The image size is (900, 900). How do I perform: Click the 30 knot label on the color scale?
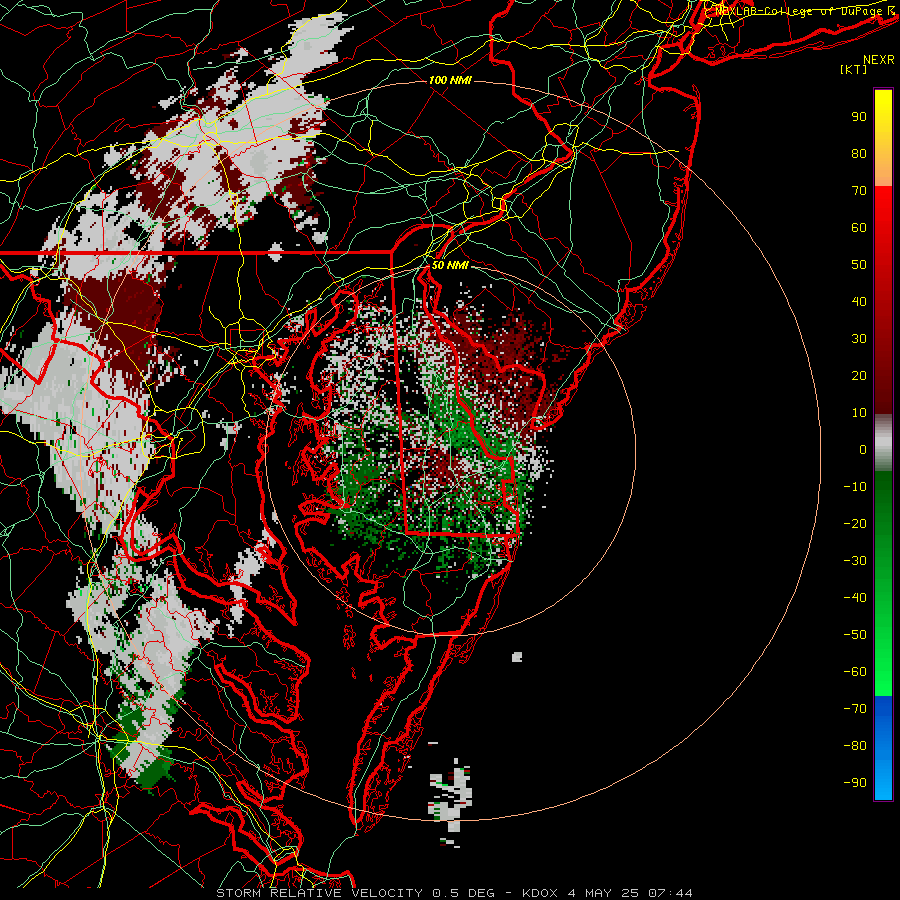859,339
